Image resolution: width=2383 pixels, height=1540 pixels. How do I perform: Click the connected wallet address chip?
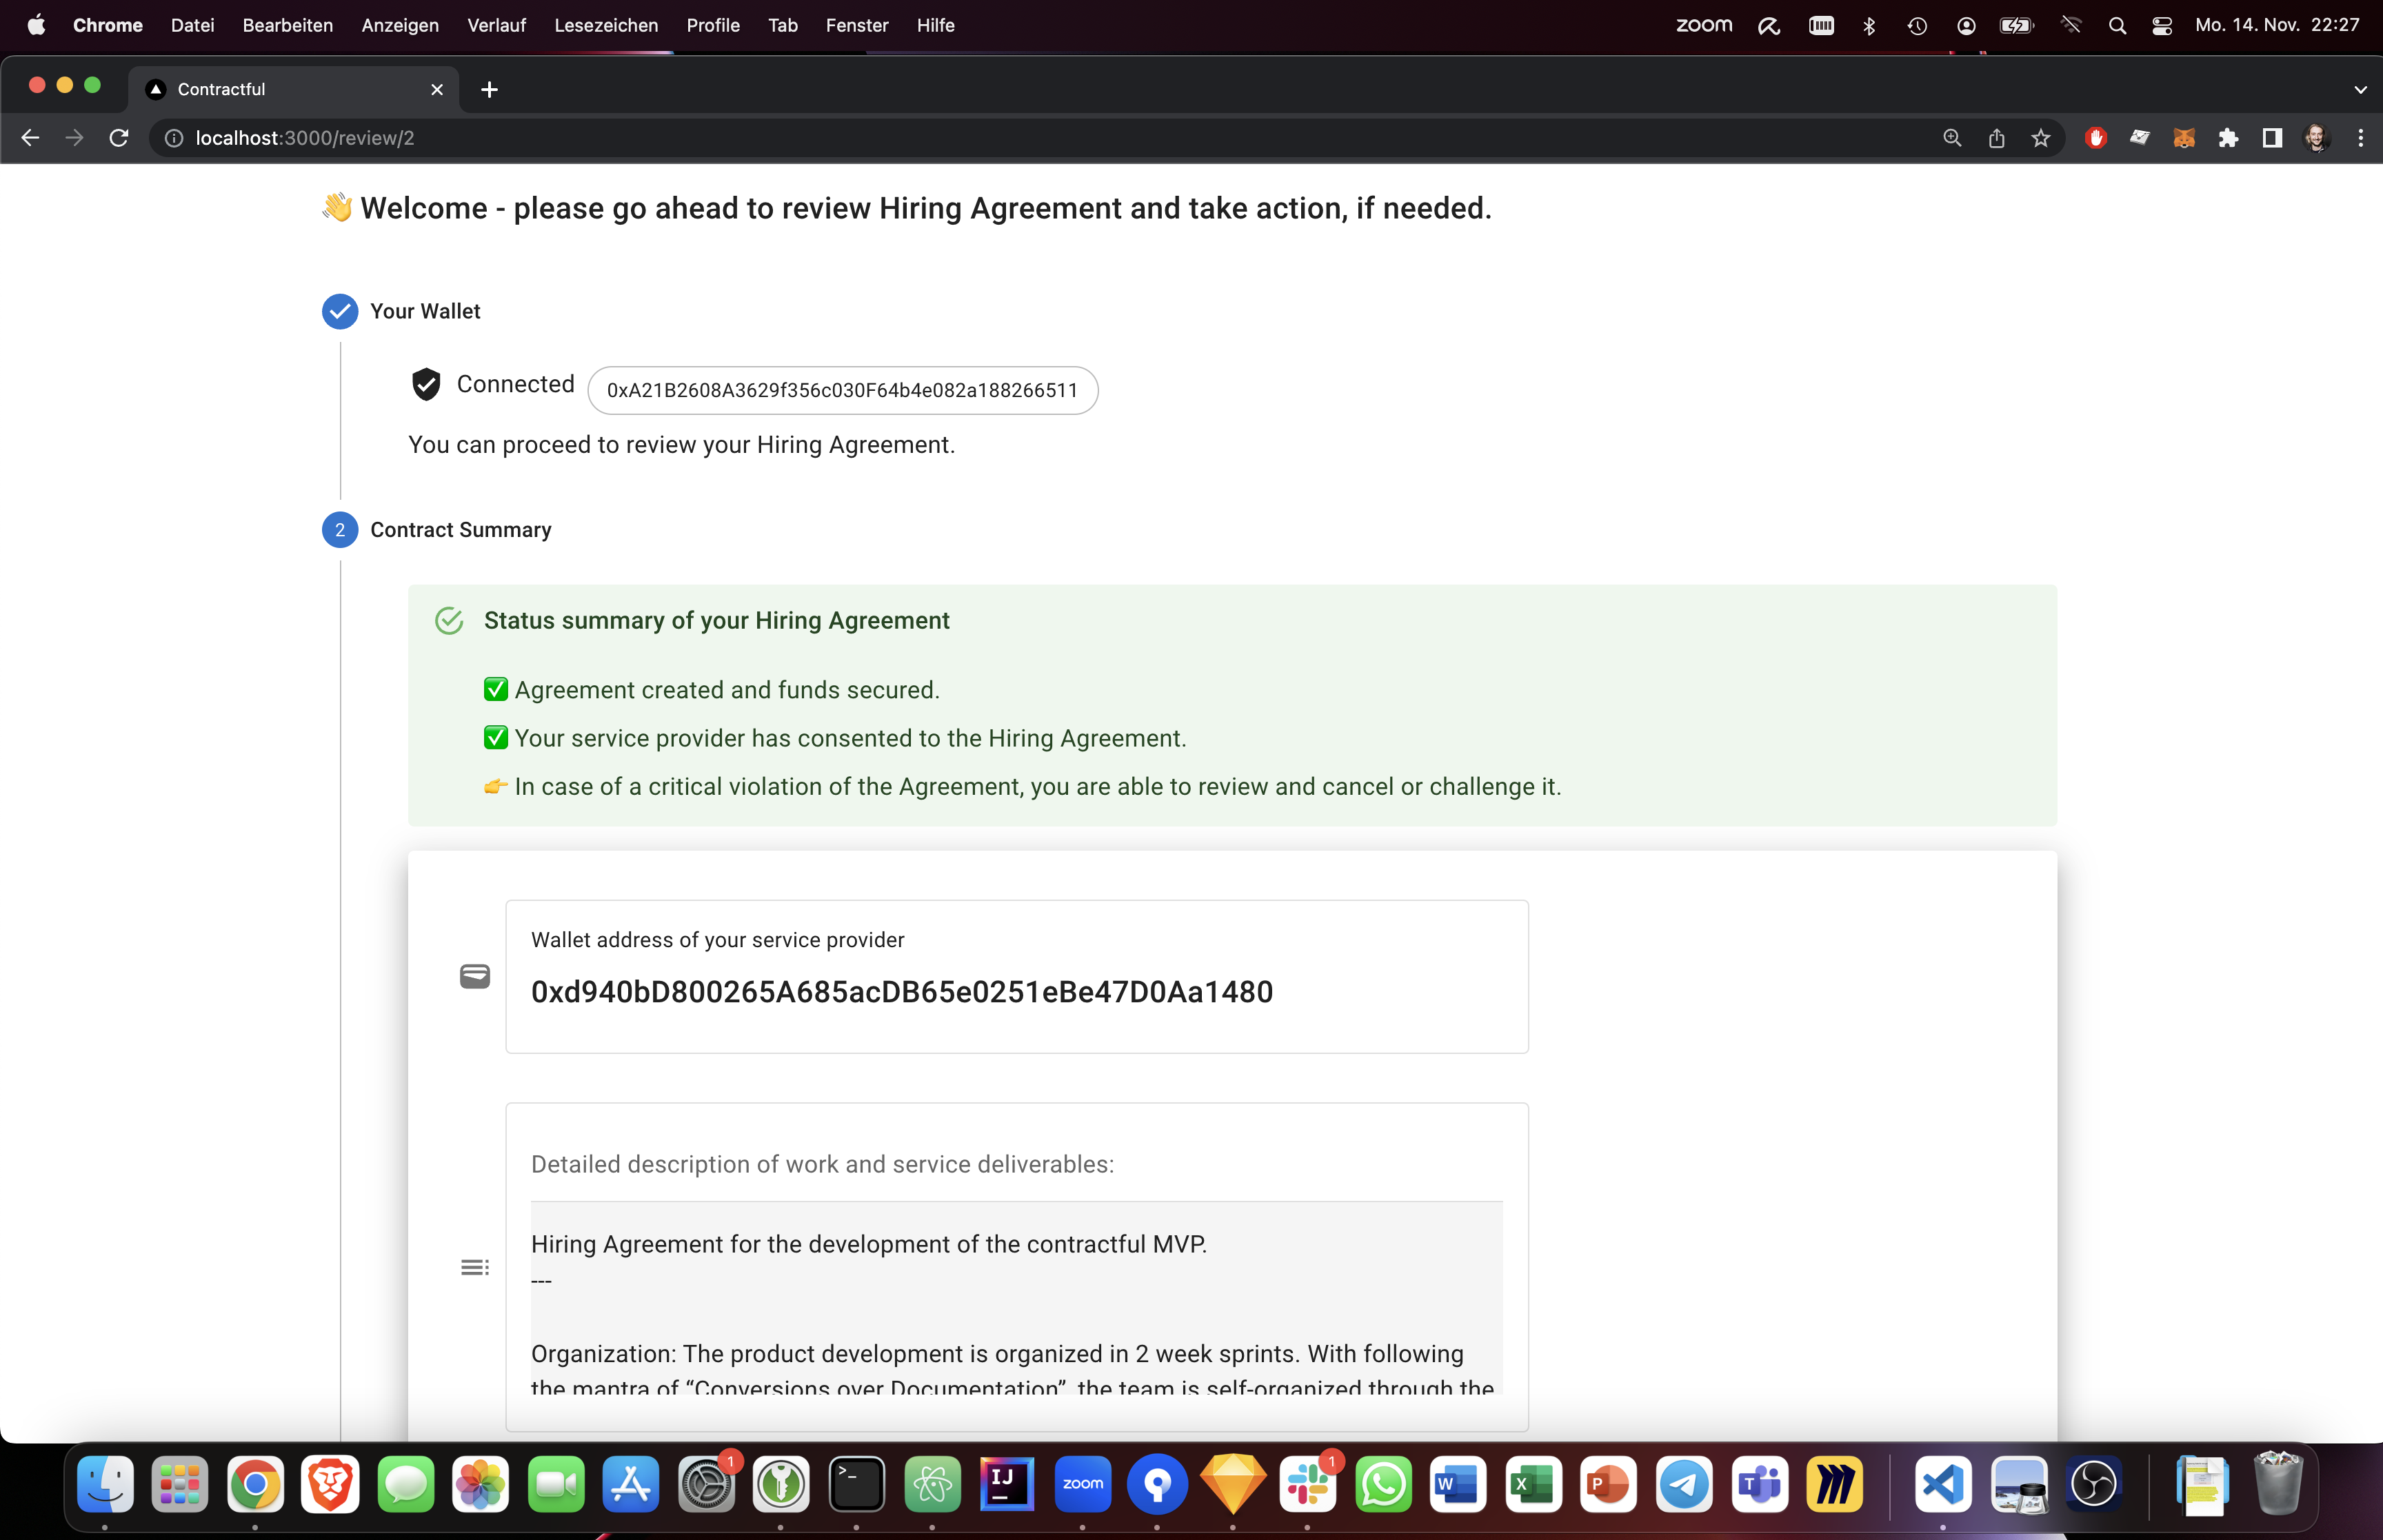pos(842,390)
